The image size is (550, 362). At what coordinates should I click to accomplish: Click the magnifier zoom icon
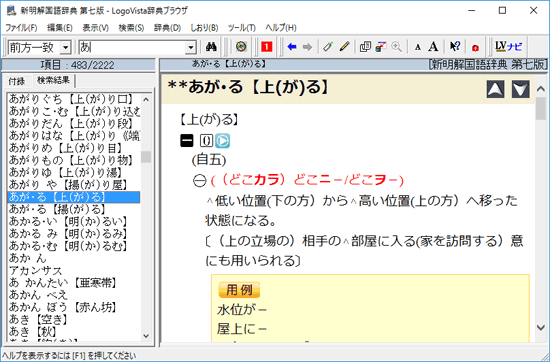[396, 47]
